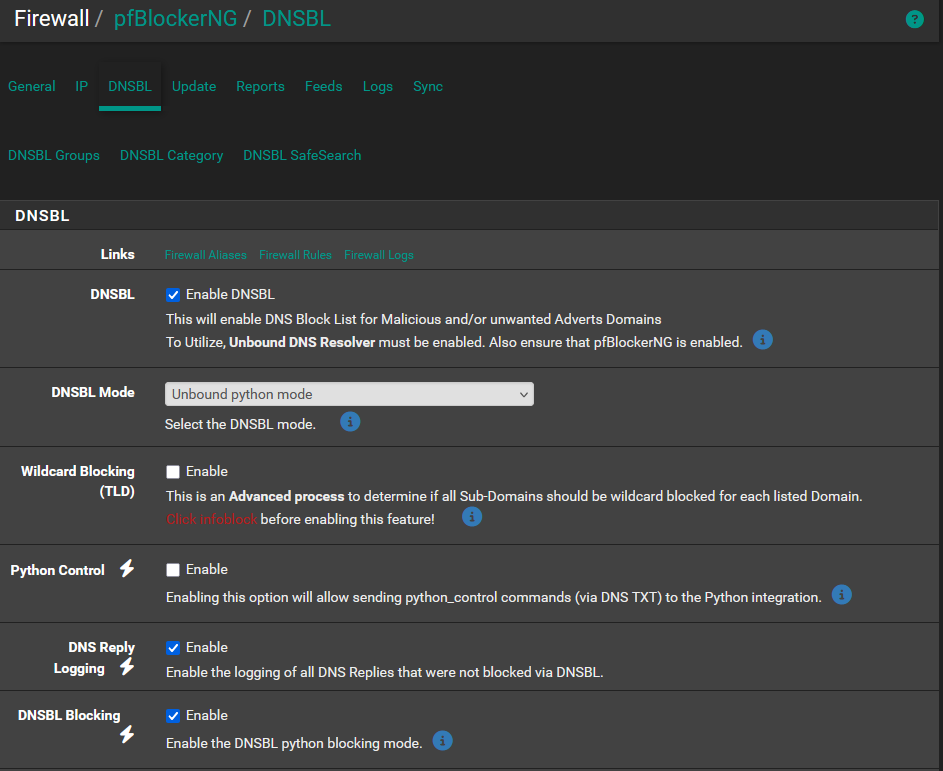The width and height of the screenshot is (943, 771).
Task: Go to DNSBL SafeSearch sub-tab
Action: pos(301,156)
